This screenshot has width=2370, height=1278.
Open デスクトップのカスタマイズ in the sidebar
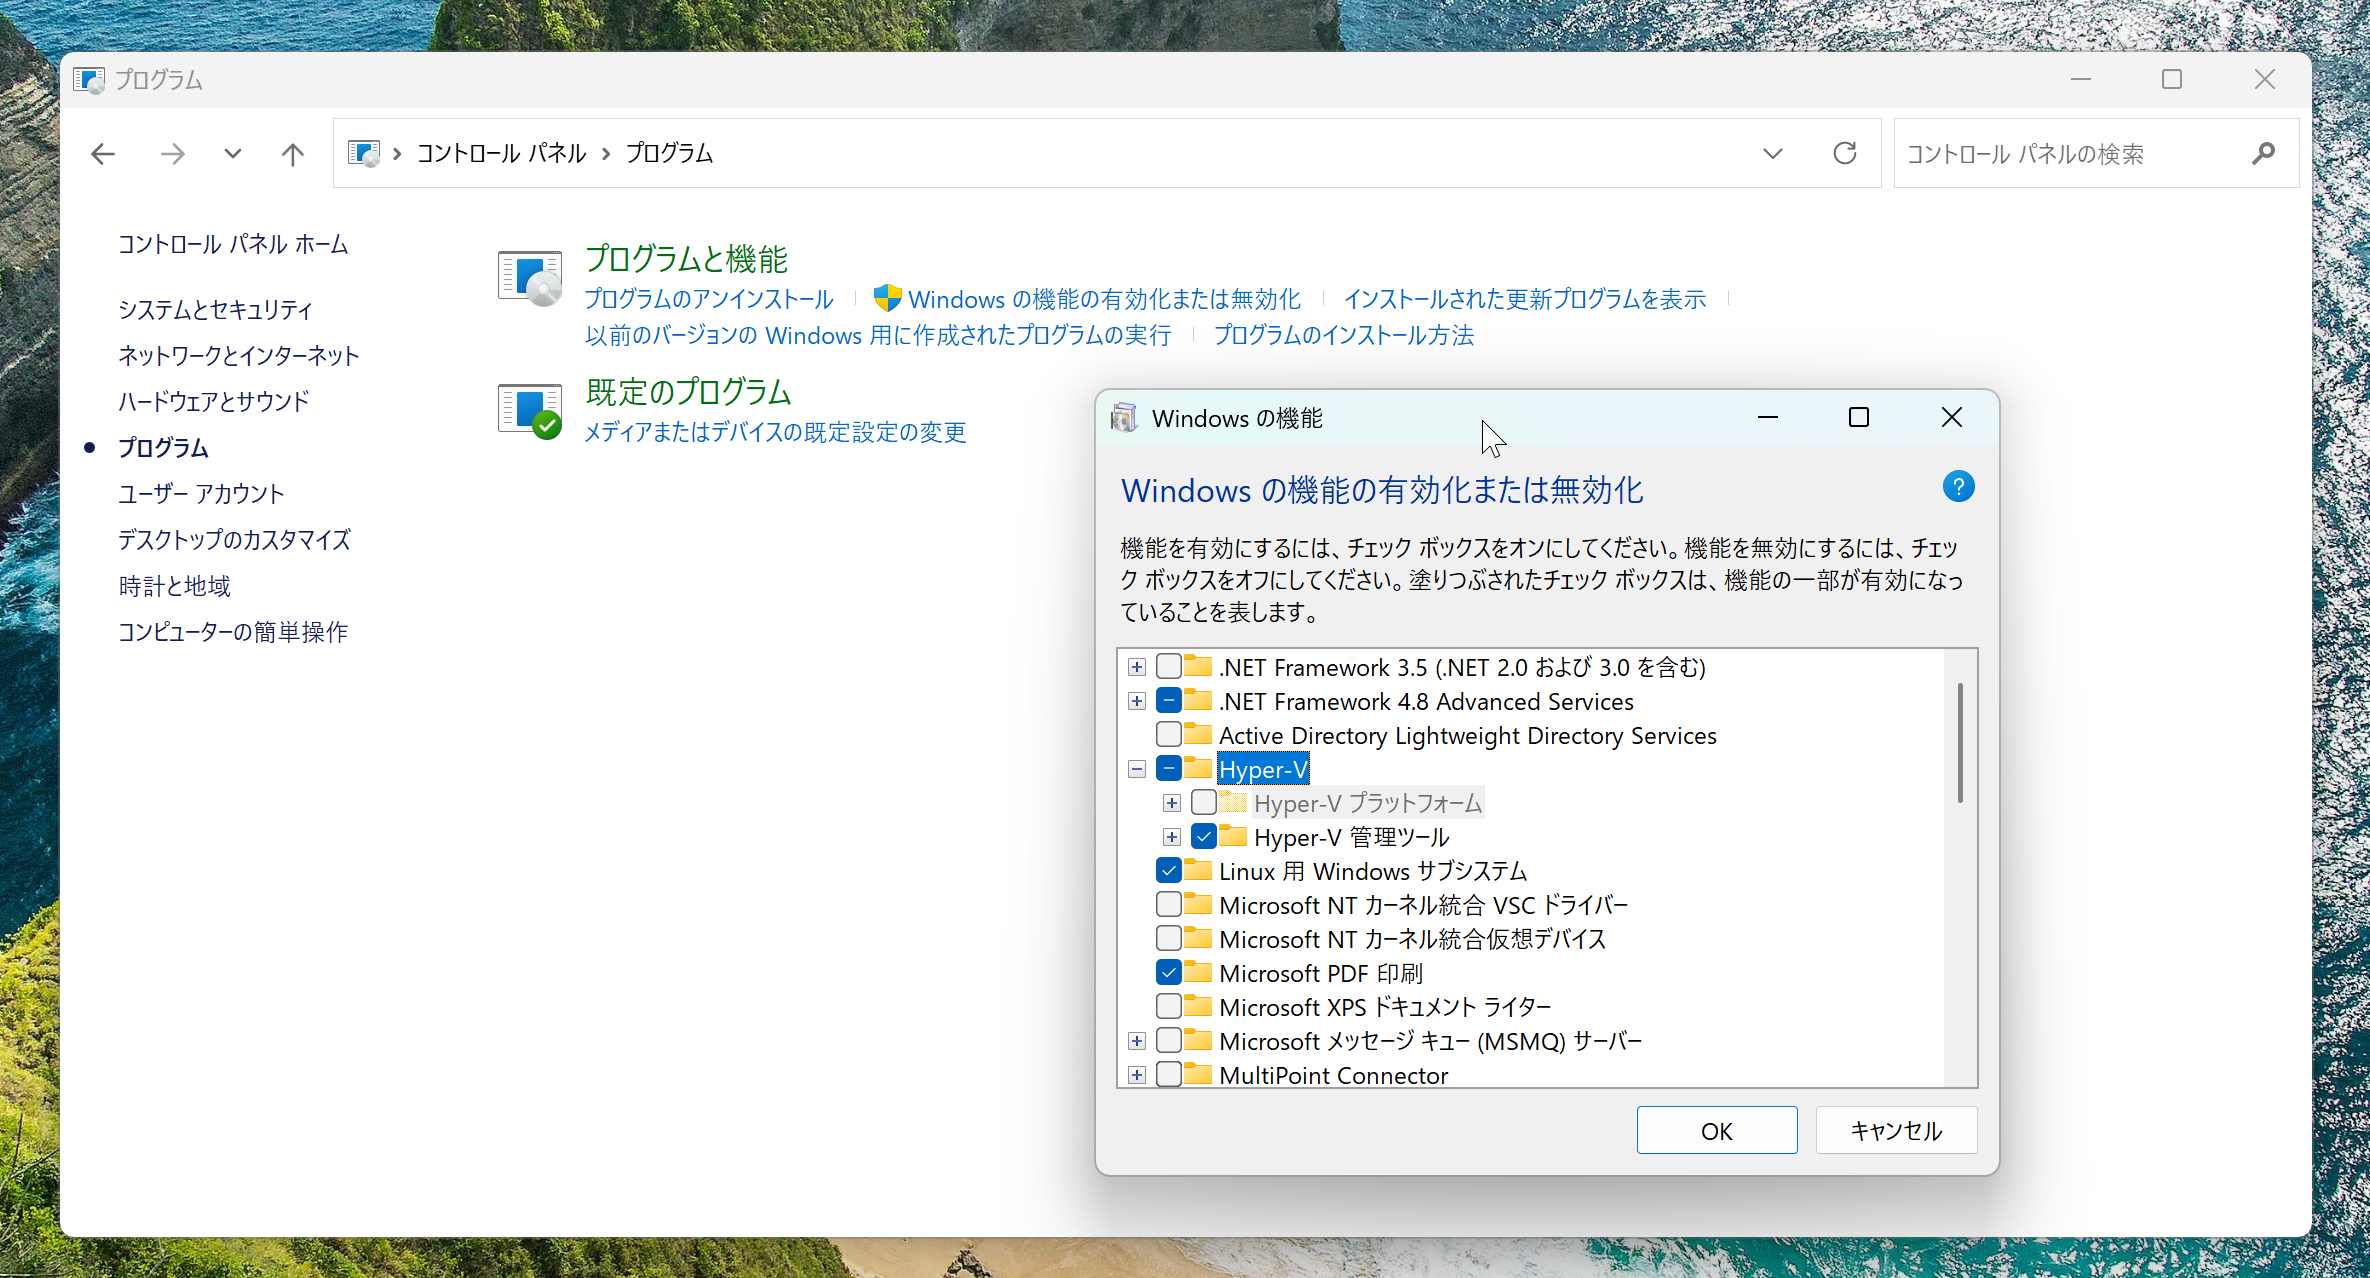point(234,540)
